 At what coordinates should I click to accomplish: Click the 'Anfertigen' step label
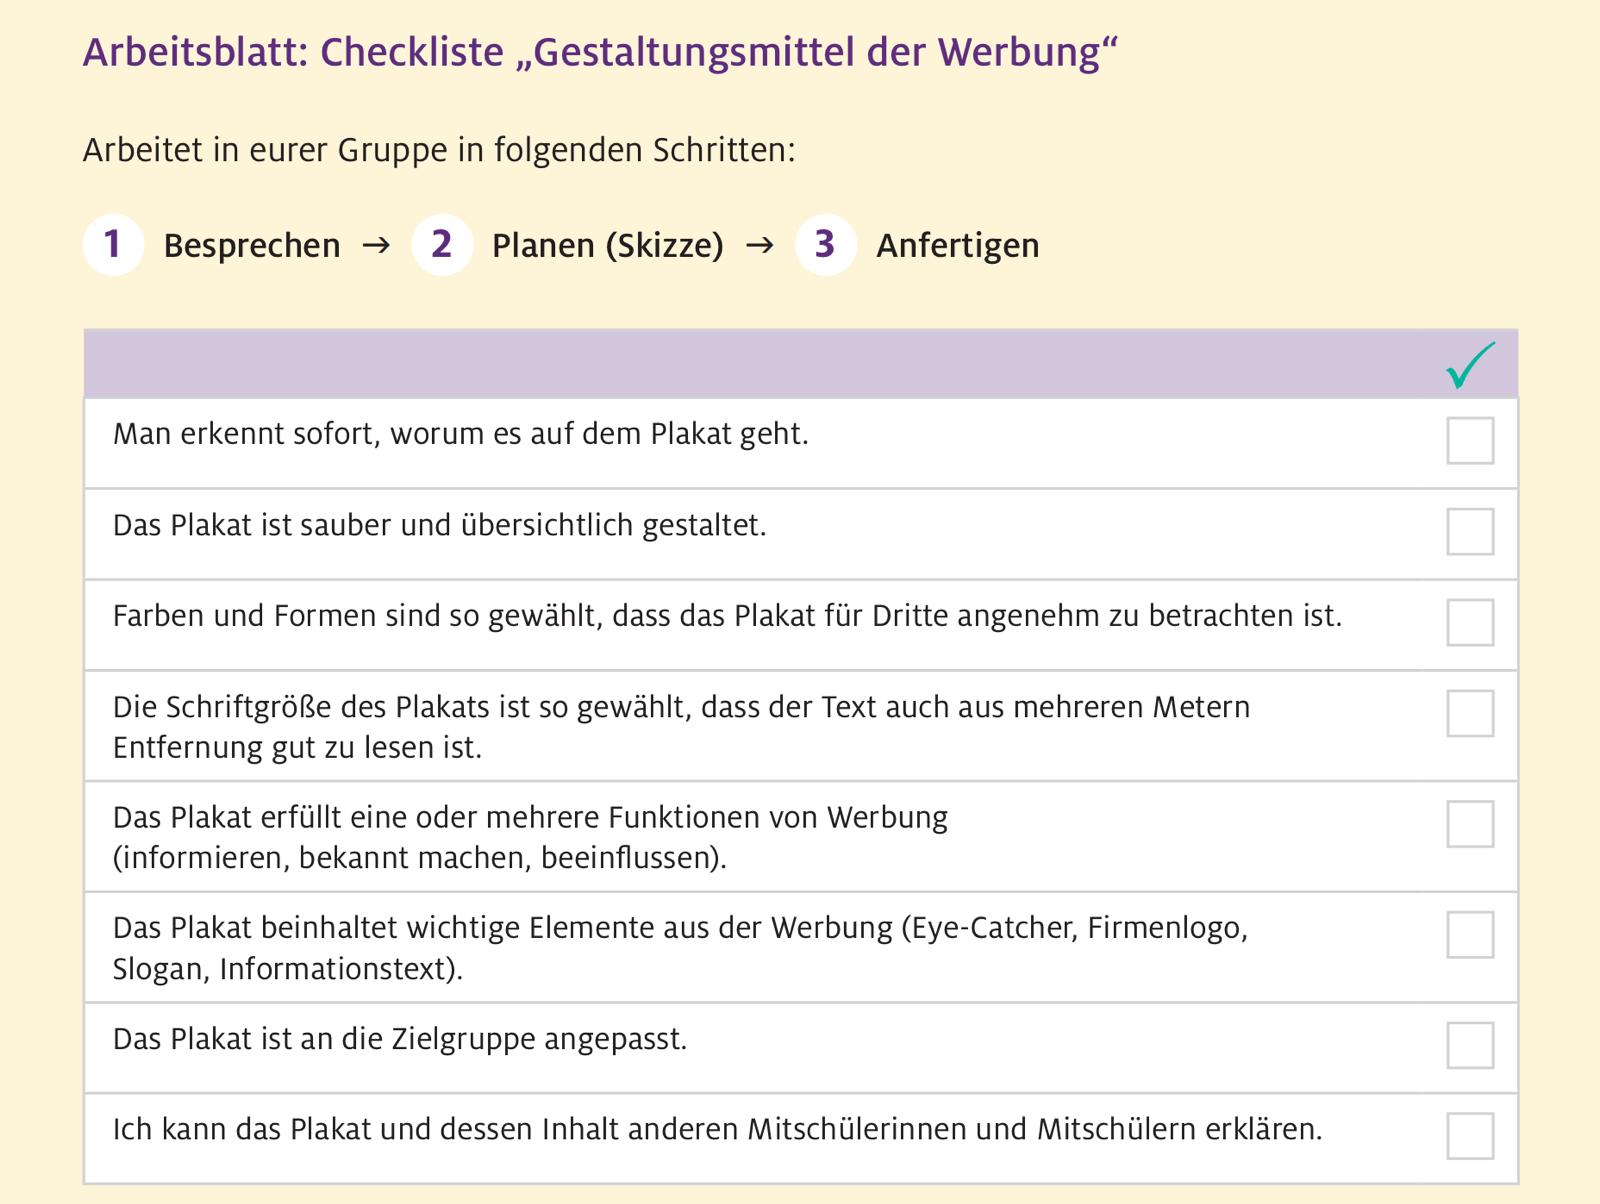(957, 246)
